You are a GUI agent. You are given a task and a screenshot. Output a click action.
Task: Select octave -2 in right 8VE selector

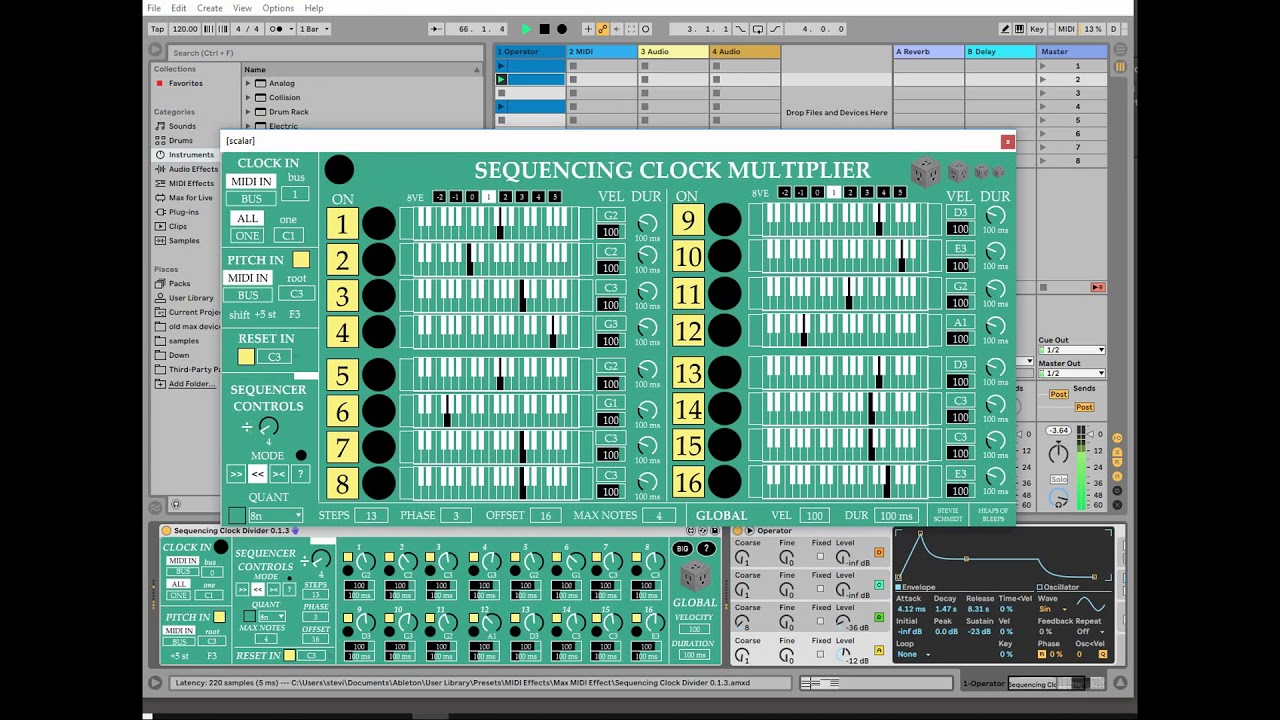tap(784, 192)
